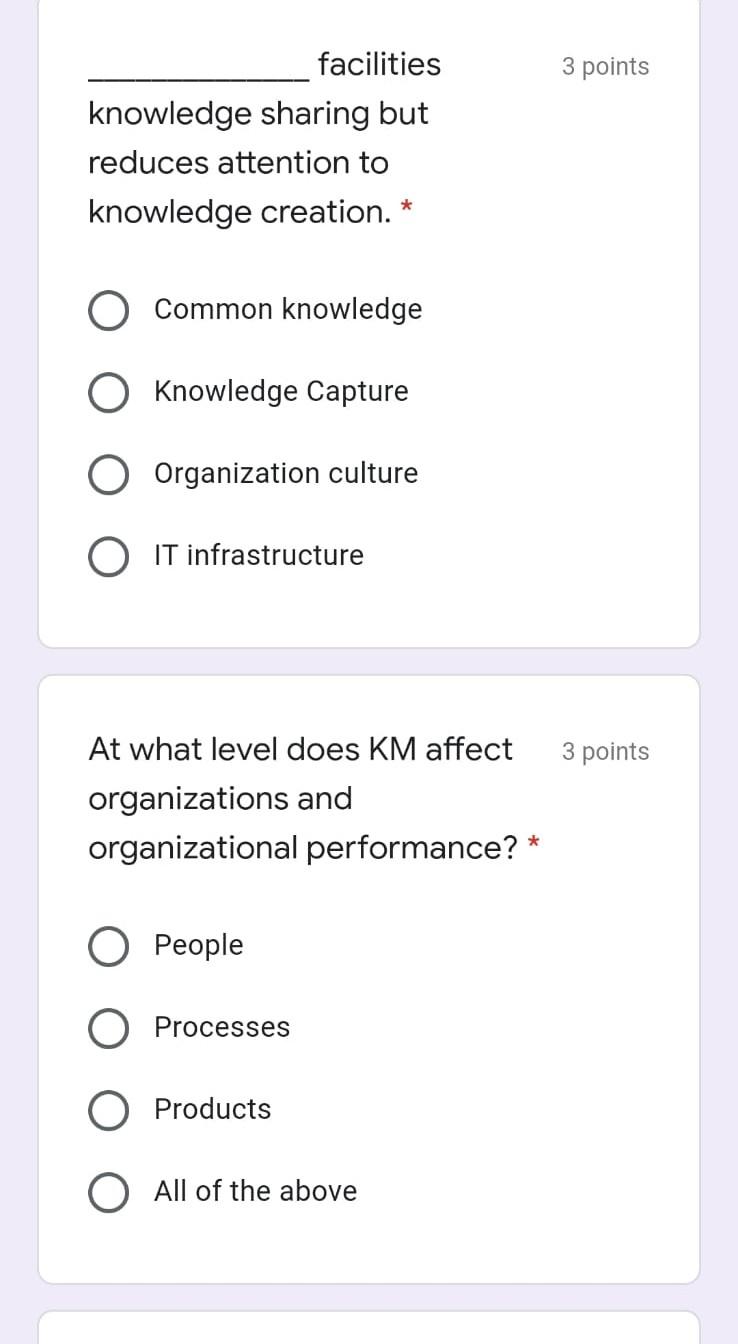Screen dimensions: 738x1344
Task: Click the Common knowledge label text
Action: 288,309
